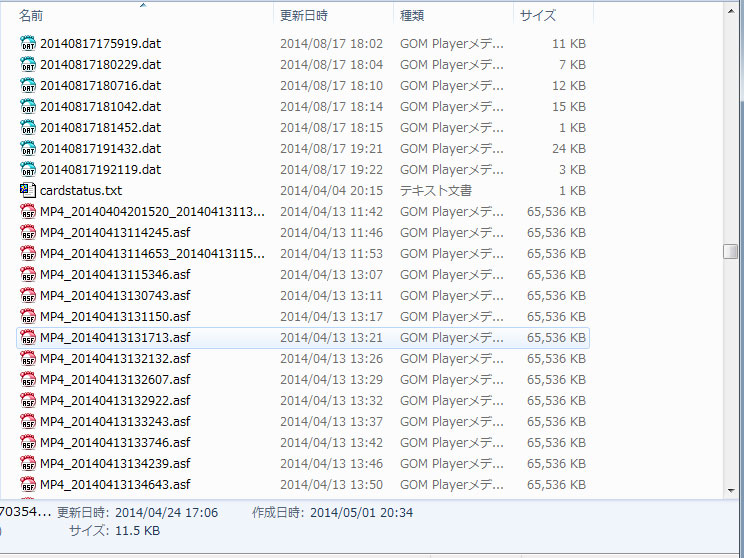Click the date cell 2014/04/04 20:15
The height and width of the screenshot is (558, 744).
tap(331, 190)
